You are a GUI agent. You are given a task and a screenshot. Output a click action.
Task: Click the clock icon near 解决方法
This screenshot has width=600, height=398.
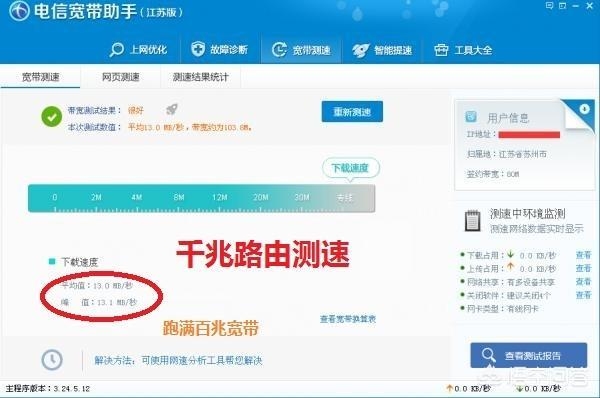(52, 360)
